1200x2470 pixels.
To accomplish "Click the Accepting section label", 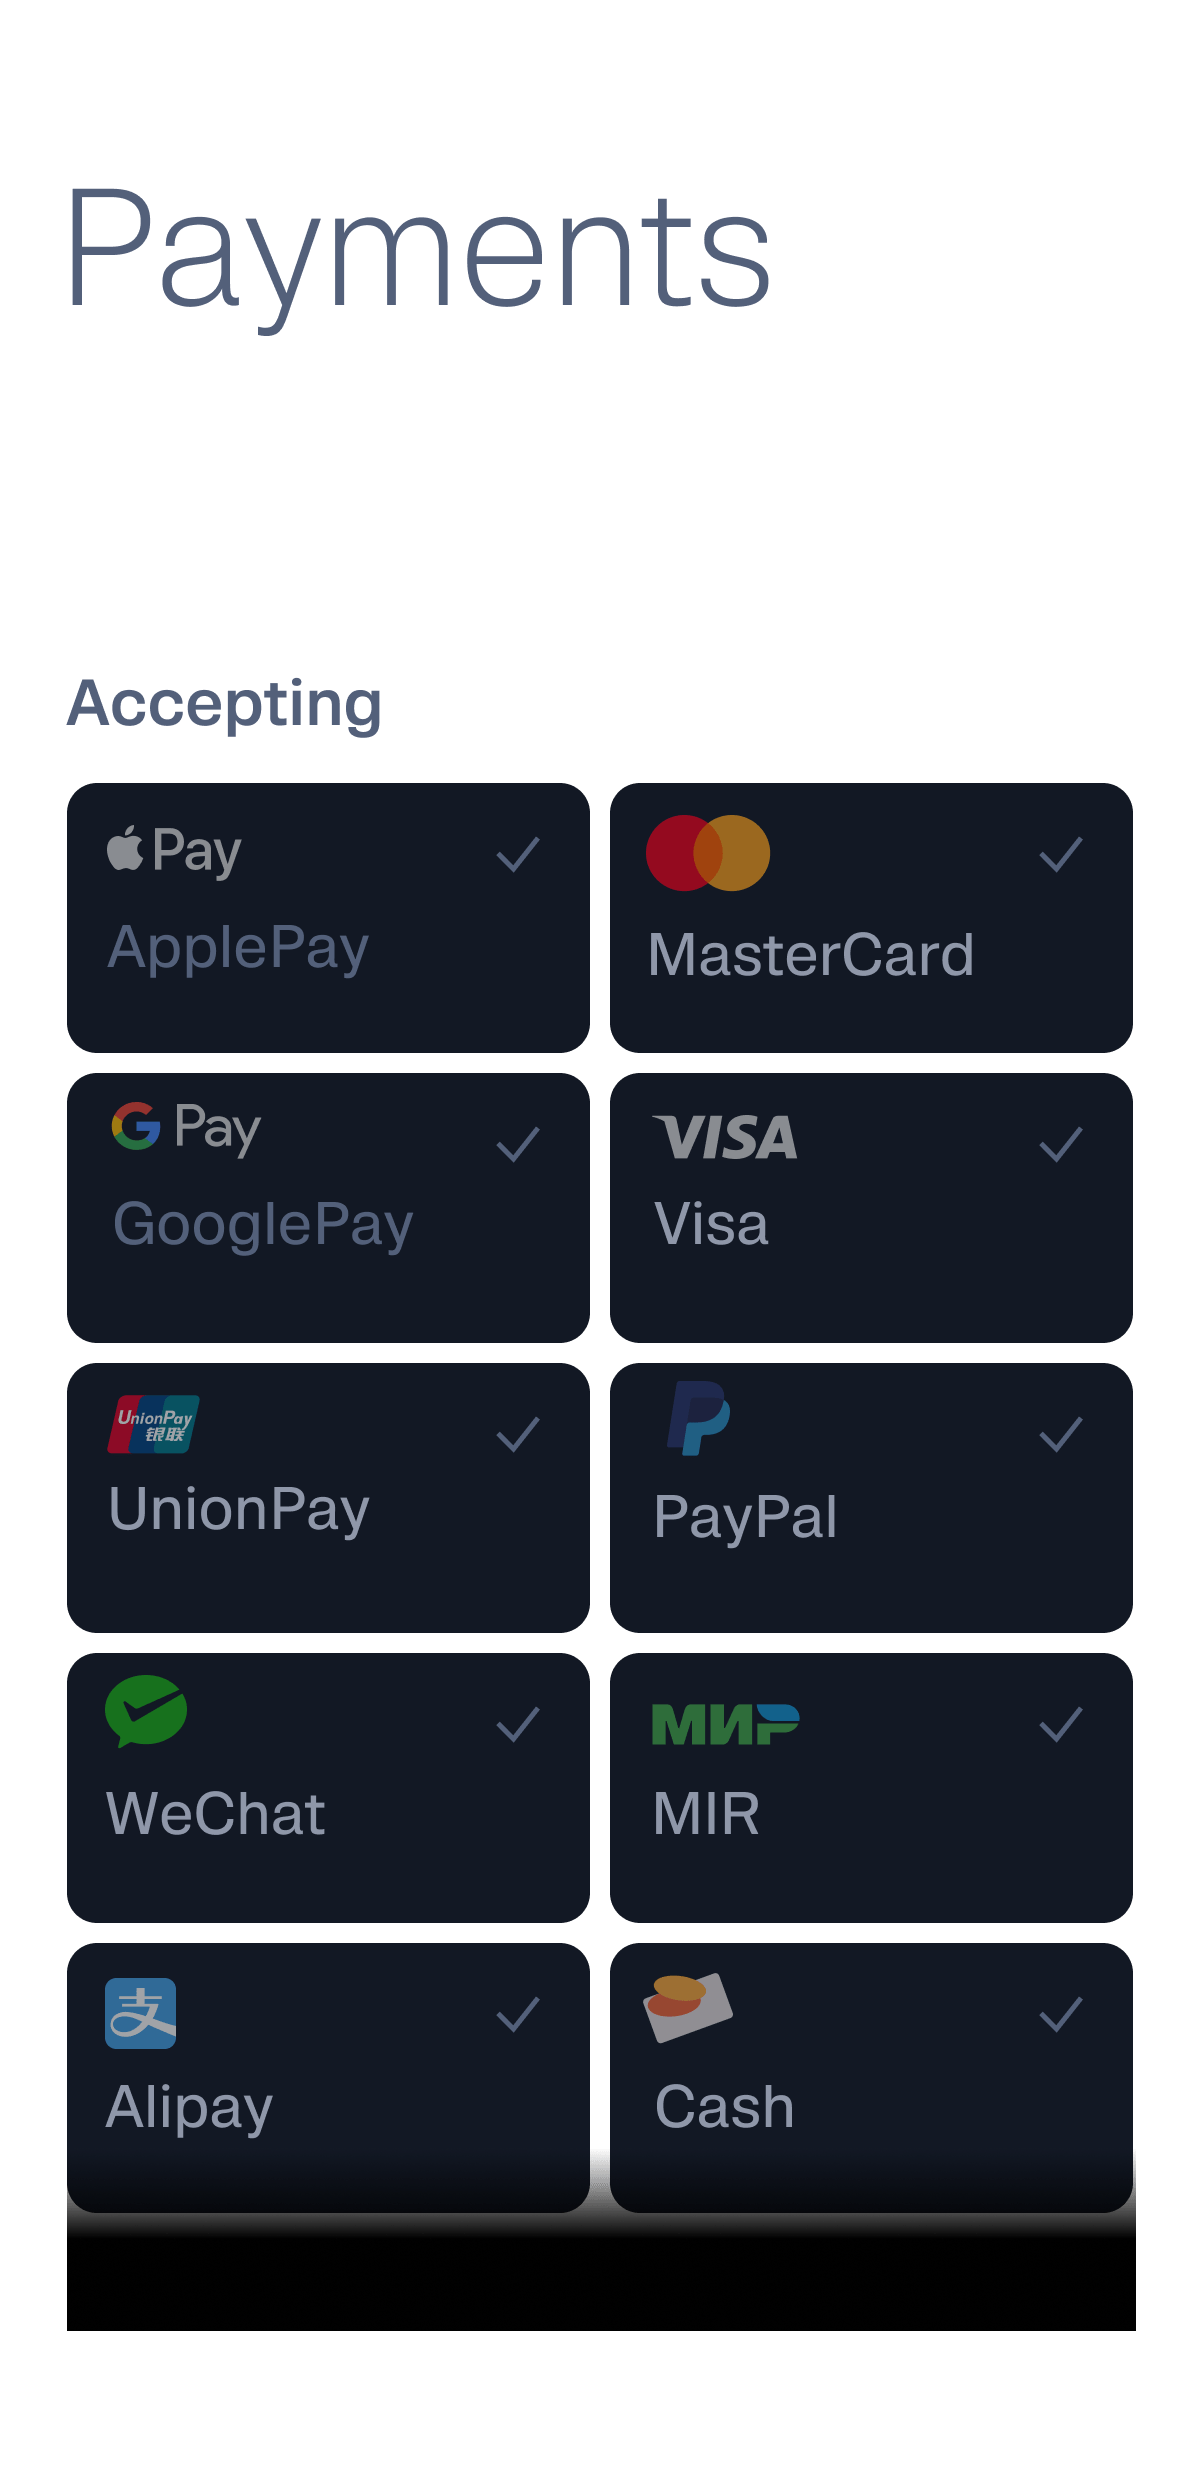I will point(225,704).
